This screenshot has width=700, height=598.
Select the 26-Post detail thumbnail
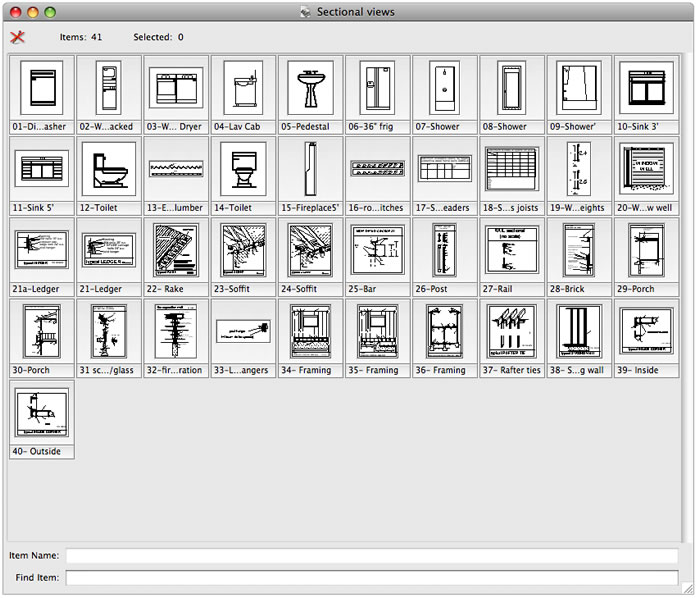443,250
